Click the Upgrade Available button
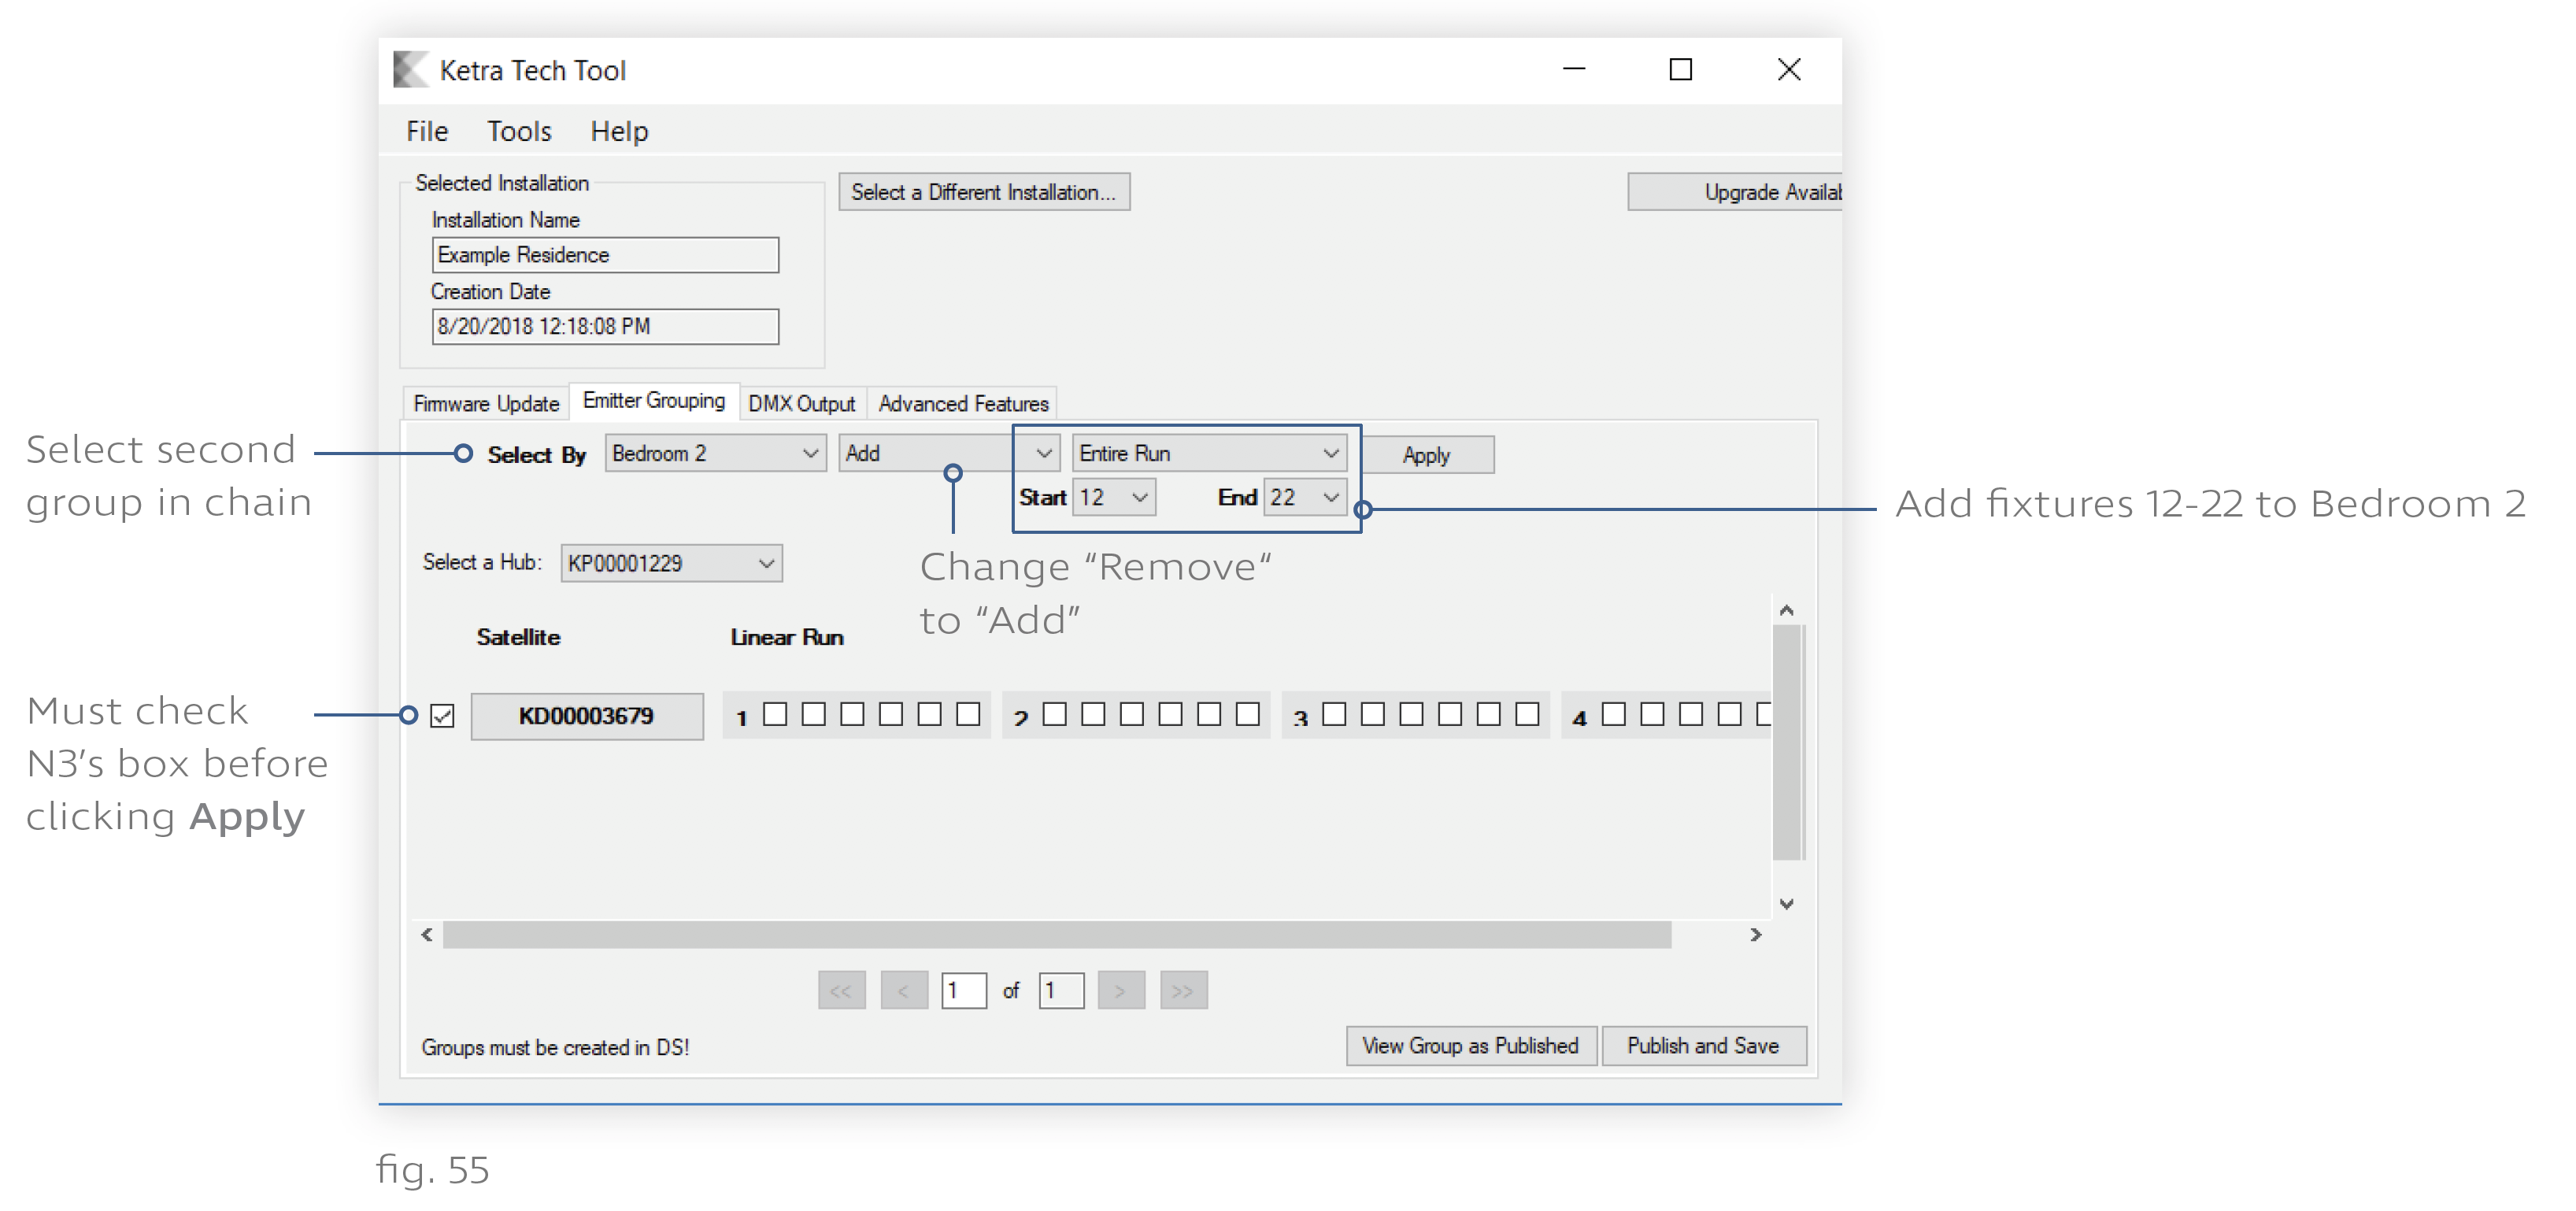Screen dimensions: 2576x1211 (1735, 192)
